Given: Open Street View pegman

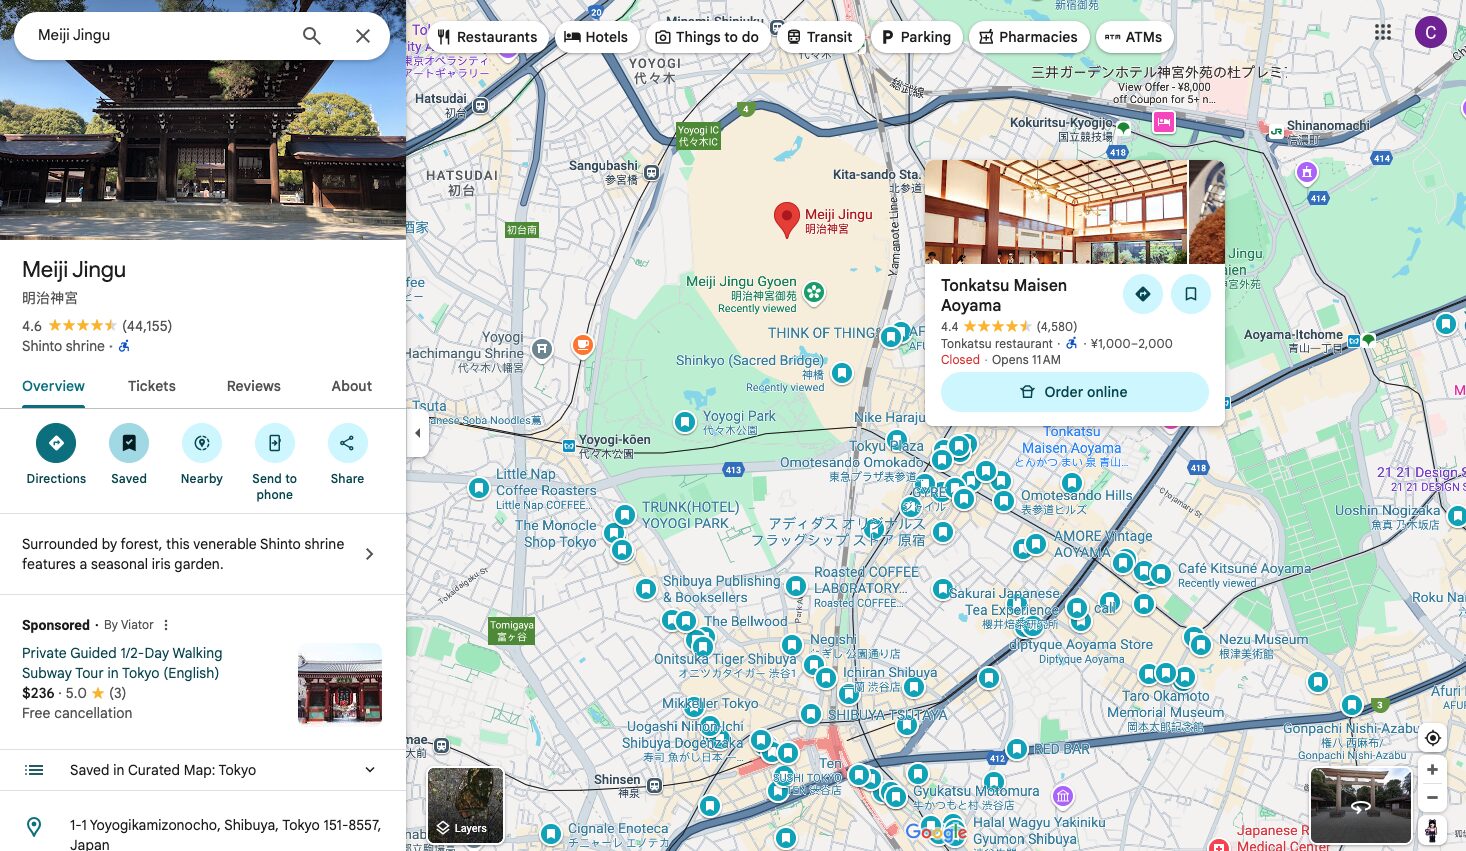Looking at the screenshot, I should point(1432,830).
